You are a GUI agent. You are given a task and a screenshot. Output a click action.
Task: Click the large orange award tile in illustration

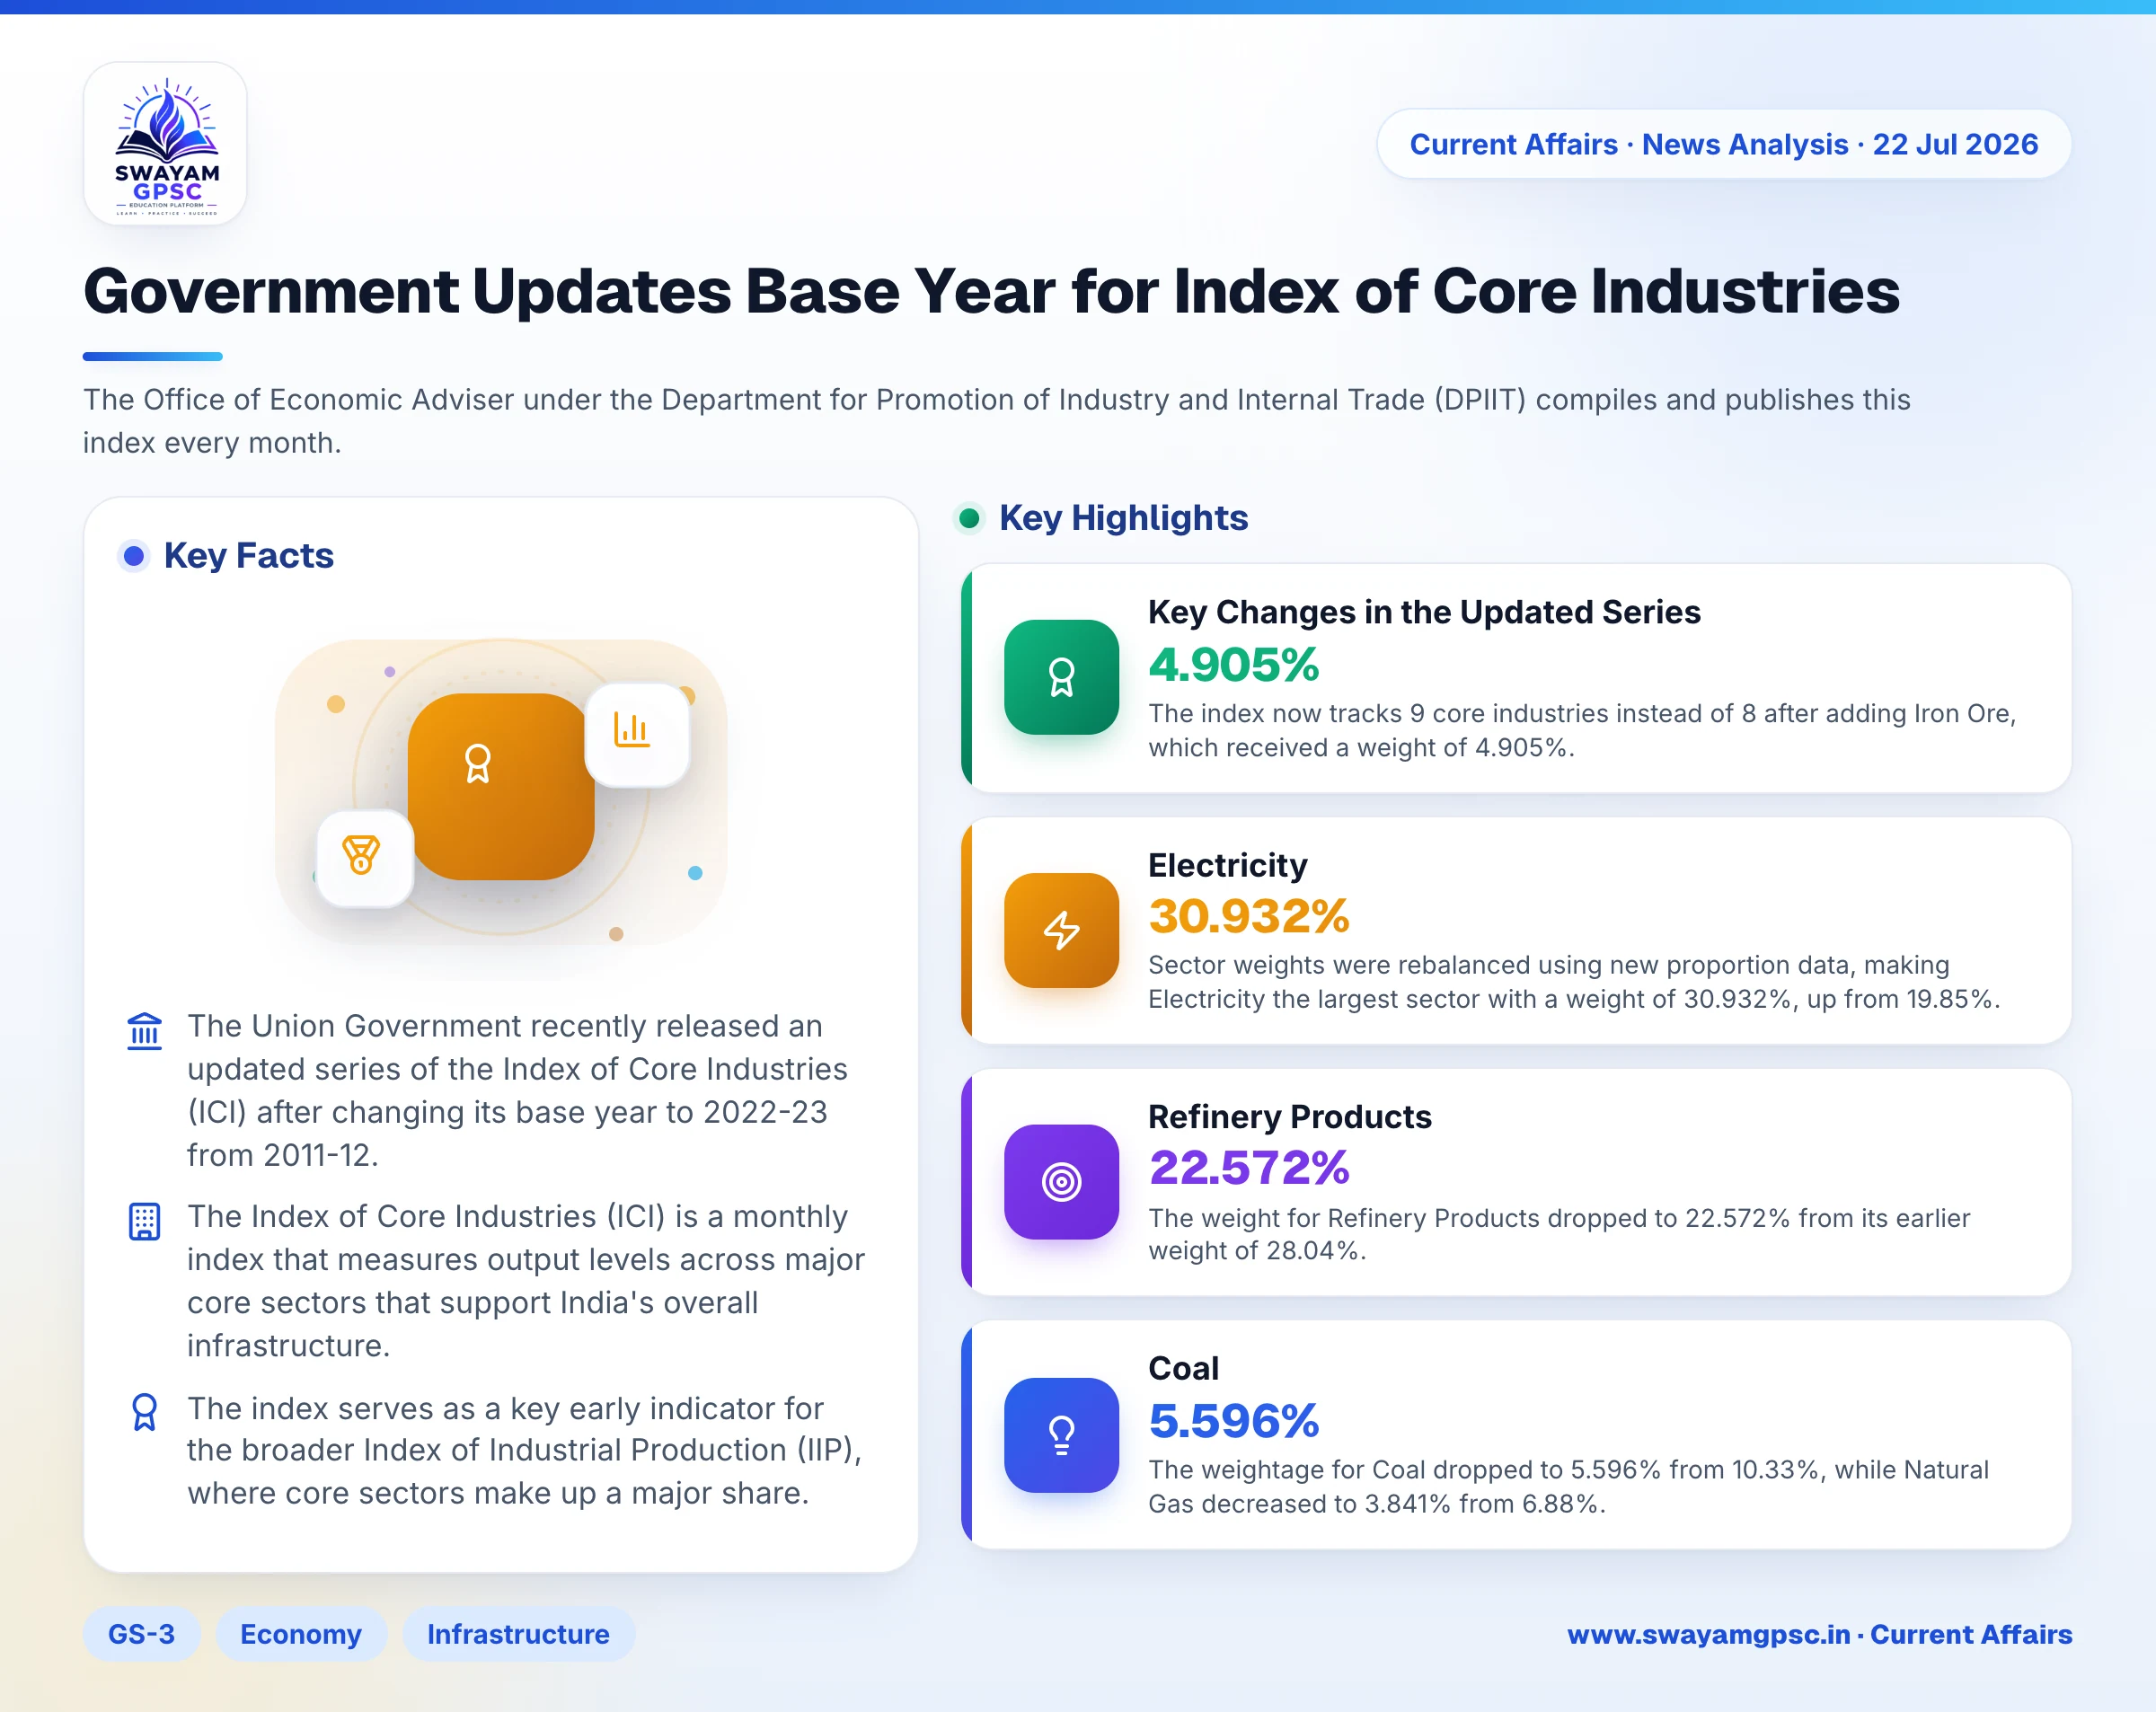pos(501,786)
